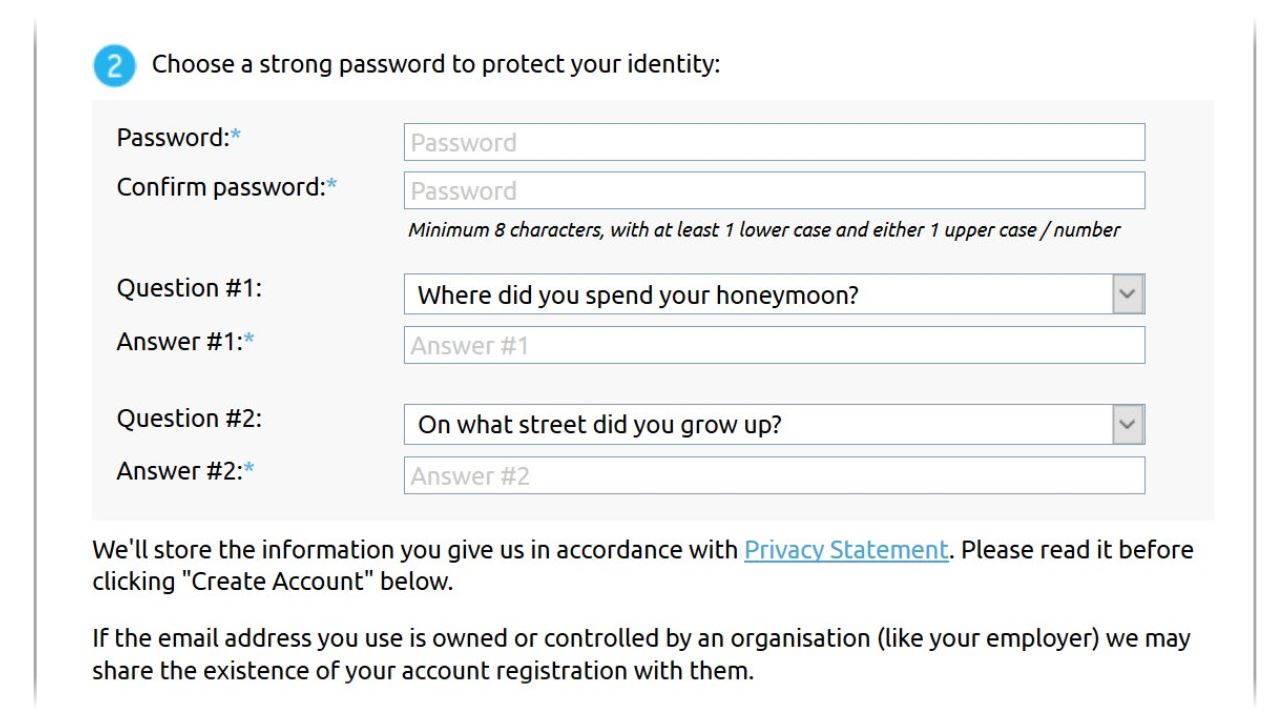Open the 'On what street' question dropdown

[774, 424]
